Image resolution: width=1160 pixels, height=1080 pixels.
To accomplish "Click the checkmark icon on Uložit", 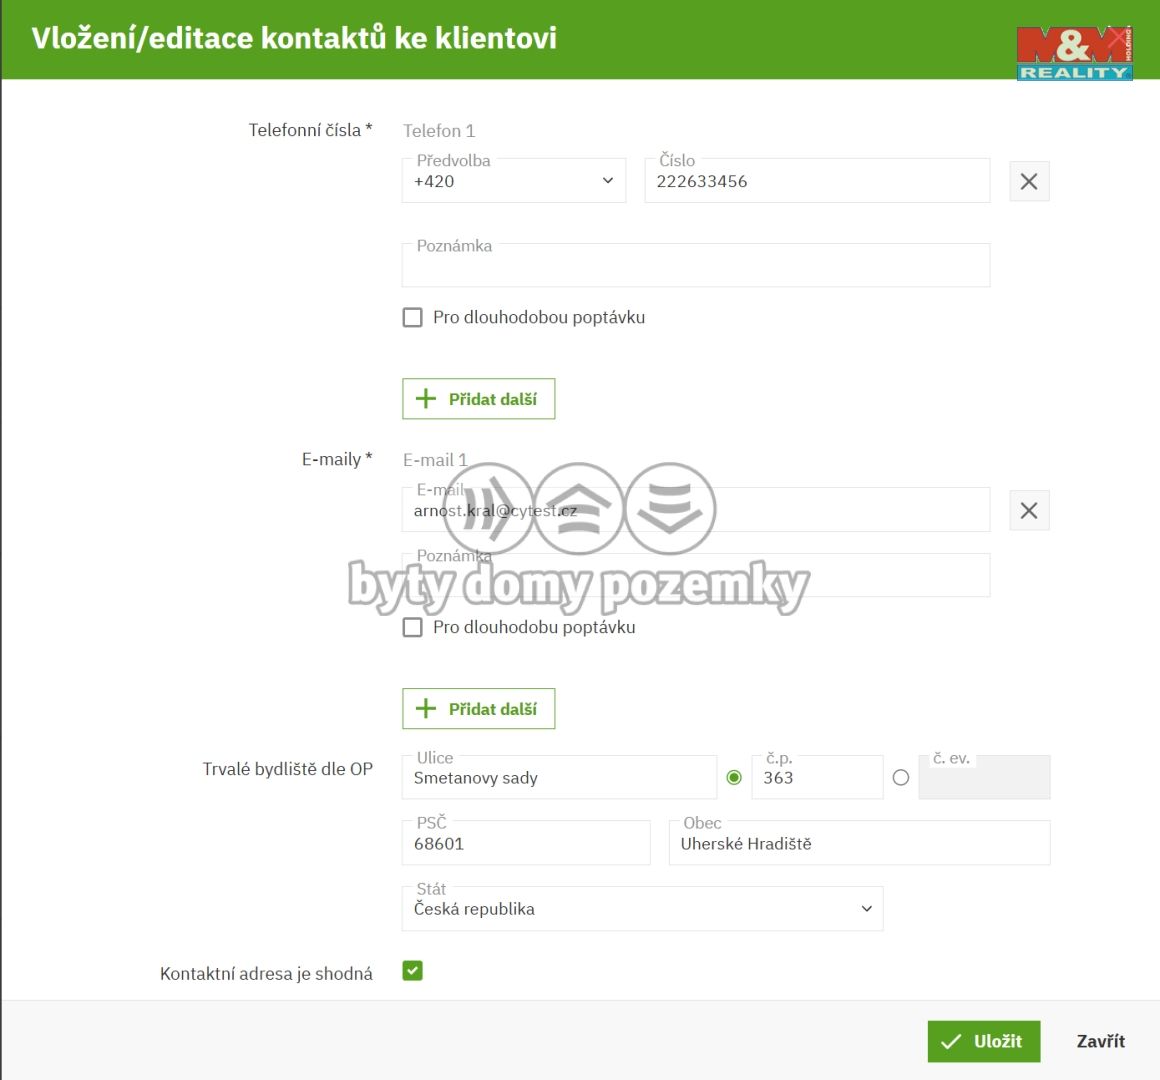I will (x=951, y=1042).
